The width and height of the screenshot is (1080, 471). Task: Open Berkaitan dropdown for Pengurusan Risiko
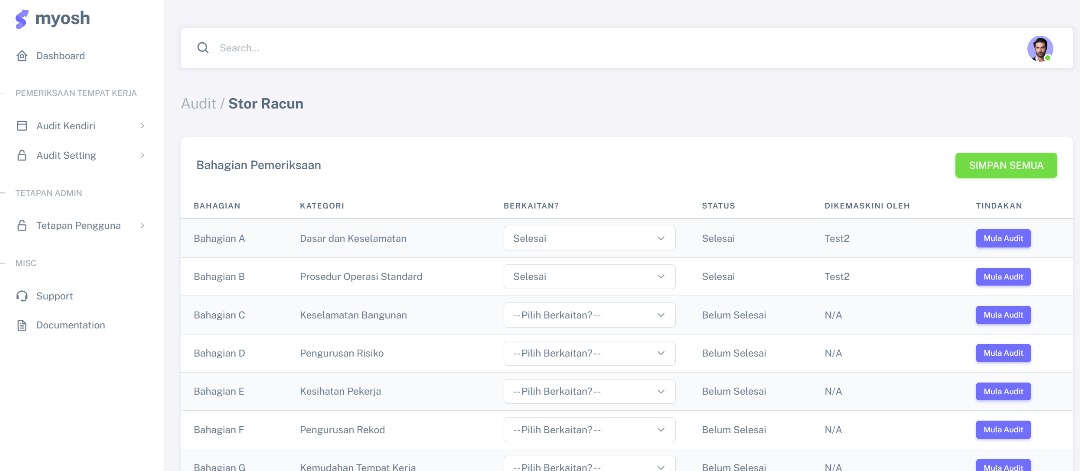(589, 353)
